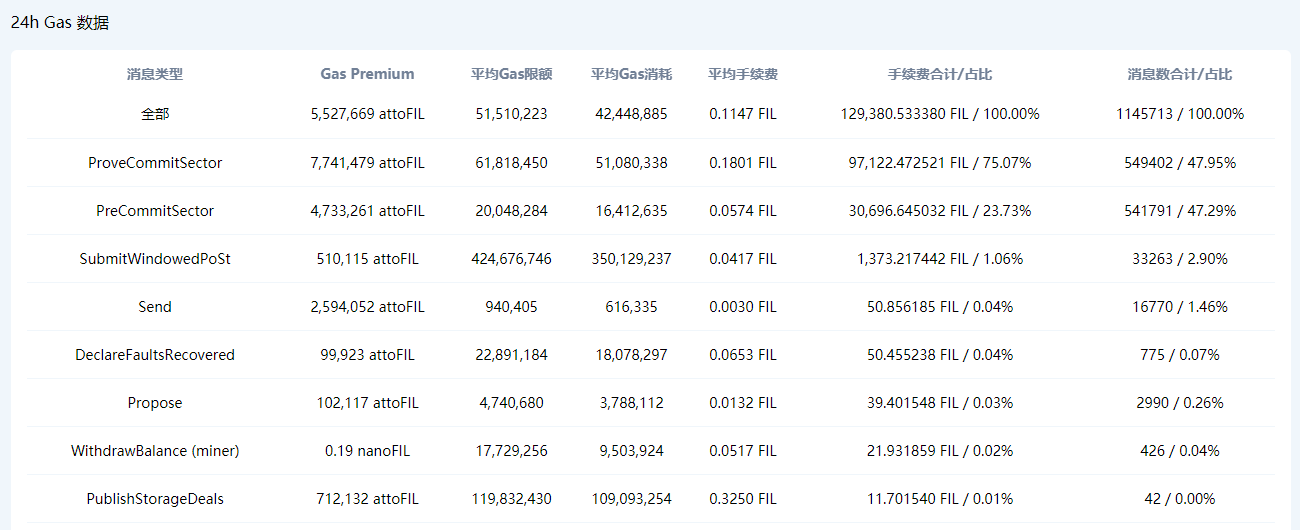Click the 0.0574 FIL average fee
The height and width of the screenshot is (530, 1300).
743,210
